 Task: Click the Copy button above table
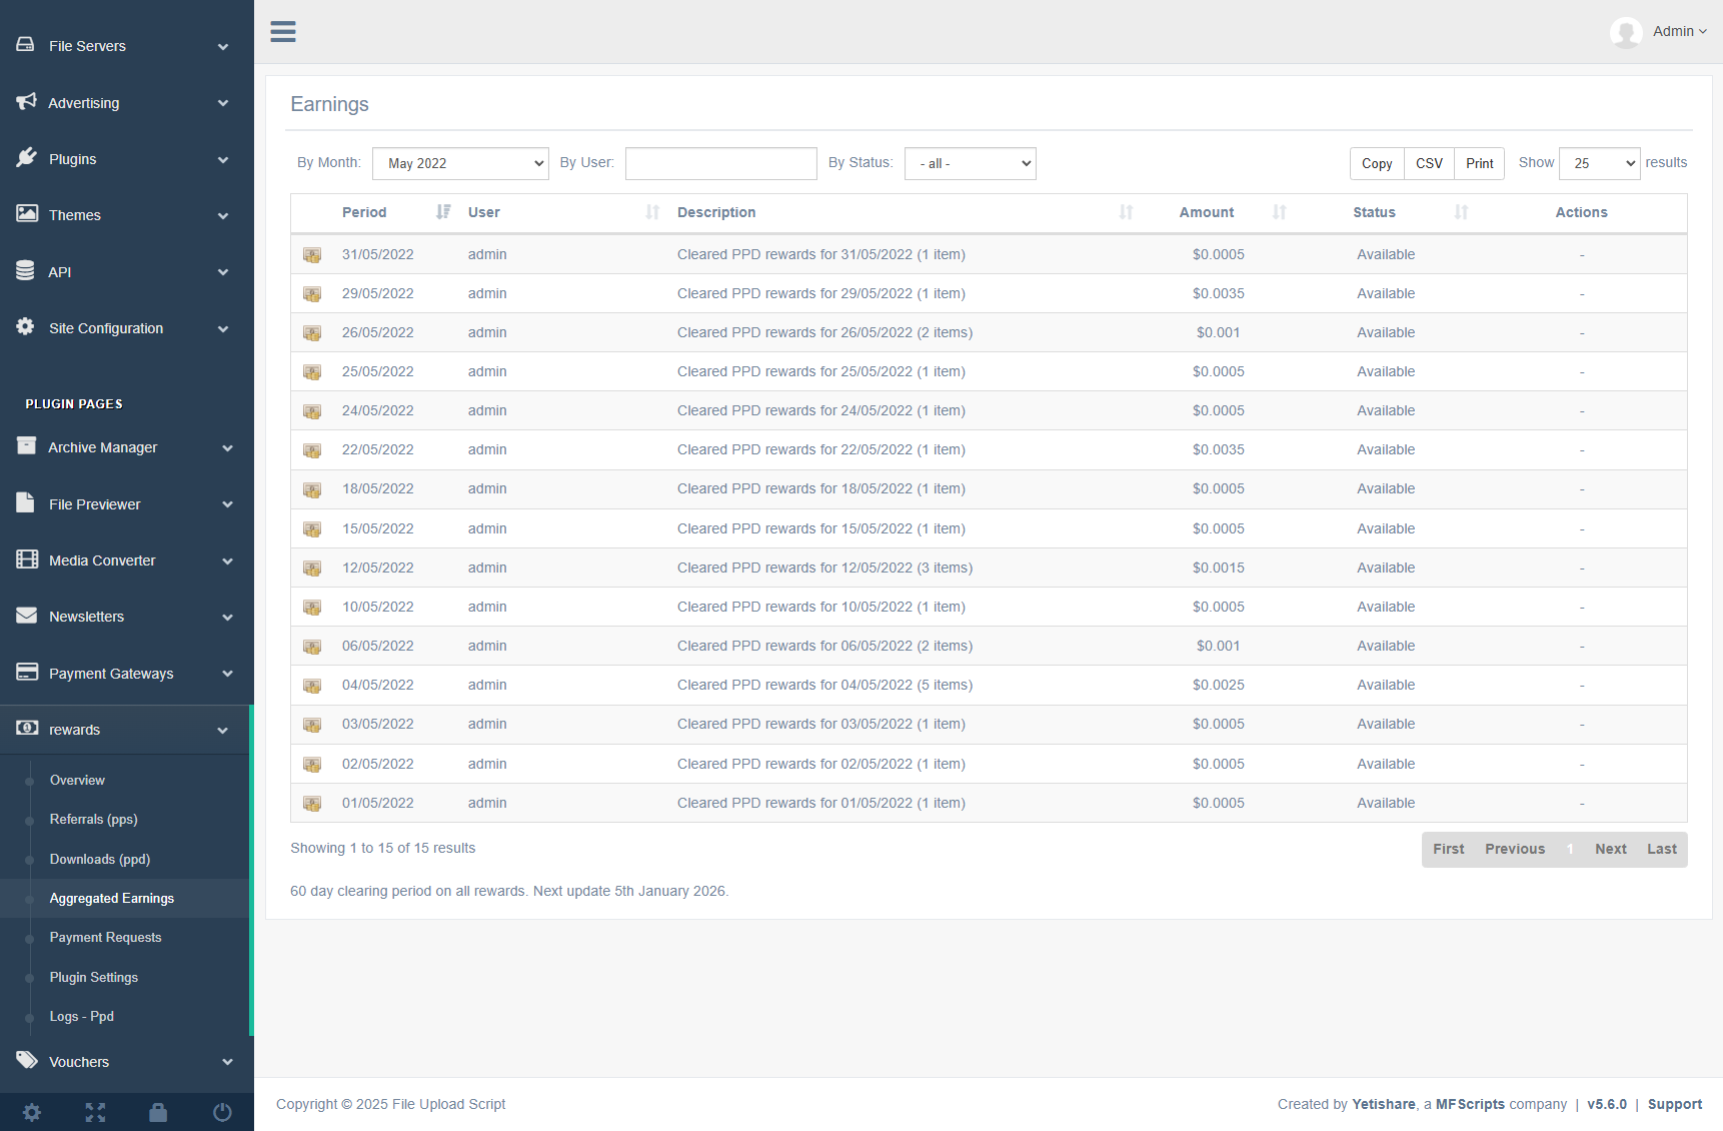(x=1376, y=163)
